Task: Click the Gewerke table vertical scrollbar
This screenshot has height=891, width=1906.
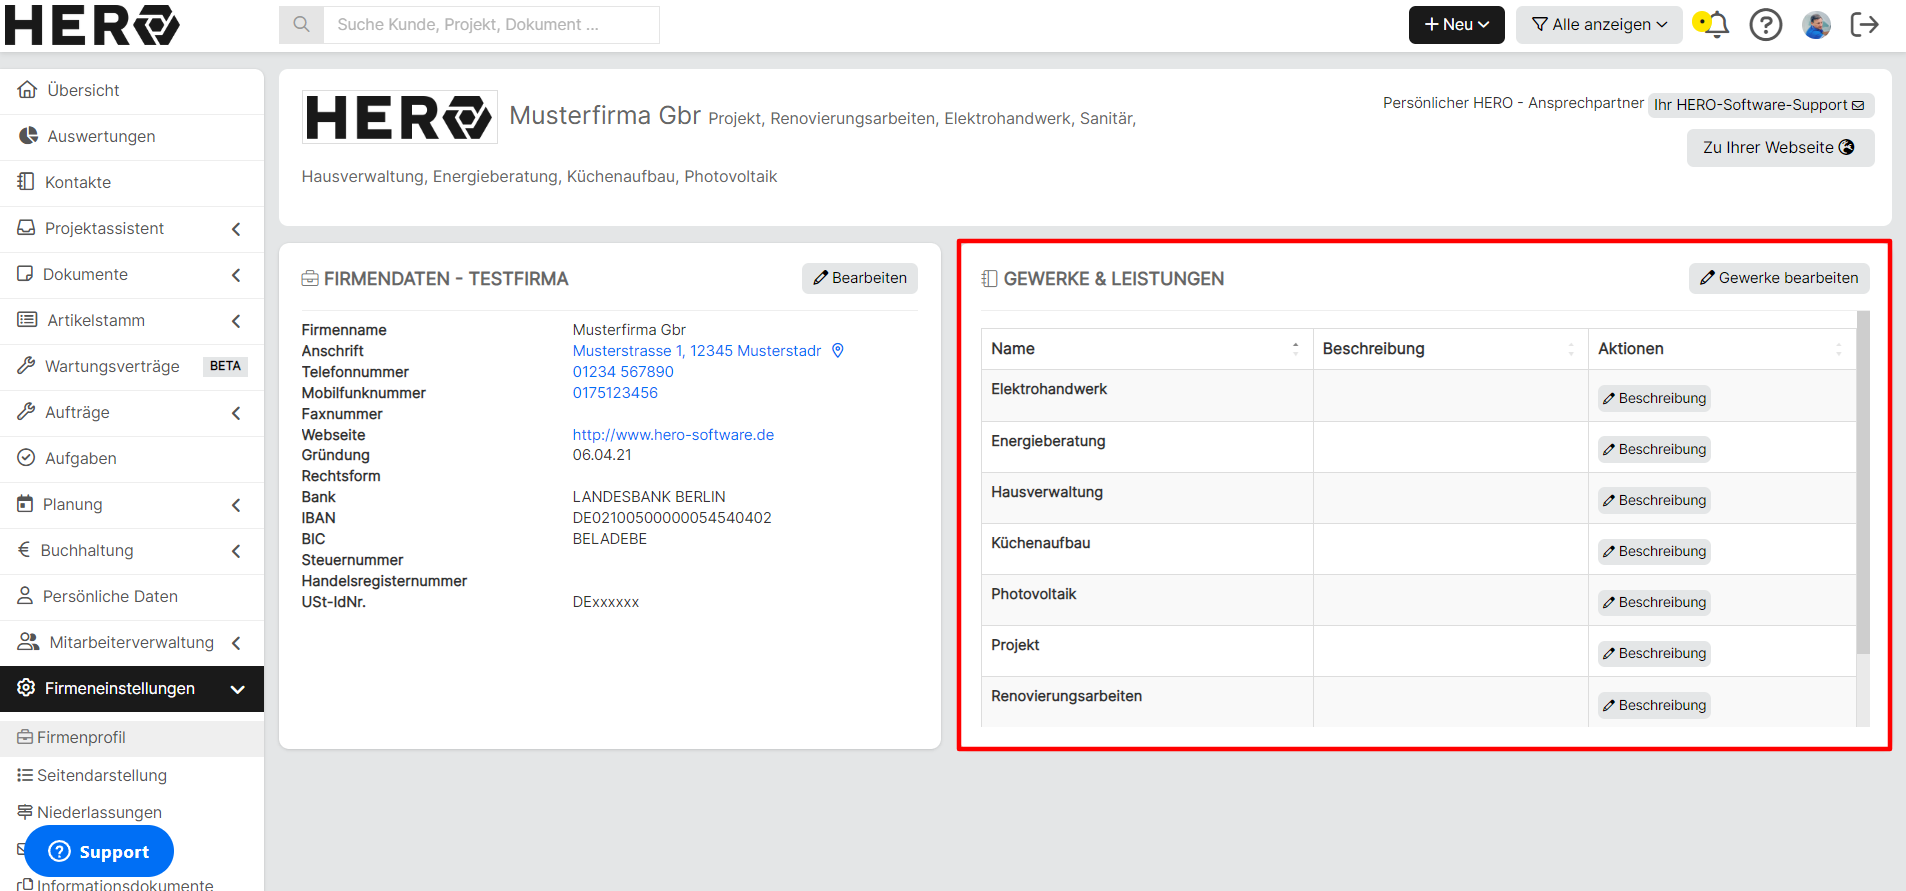Action: pyautogui.click(x=1863, y=482)
